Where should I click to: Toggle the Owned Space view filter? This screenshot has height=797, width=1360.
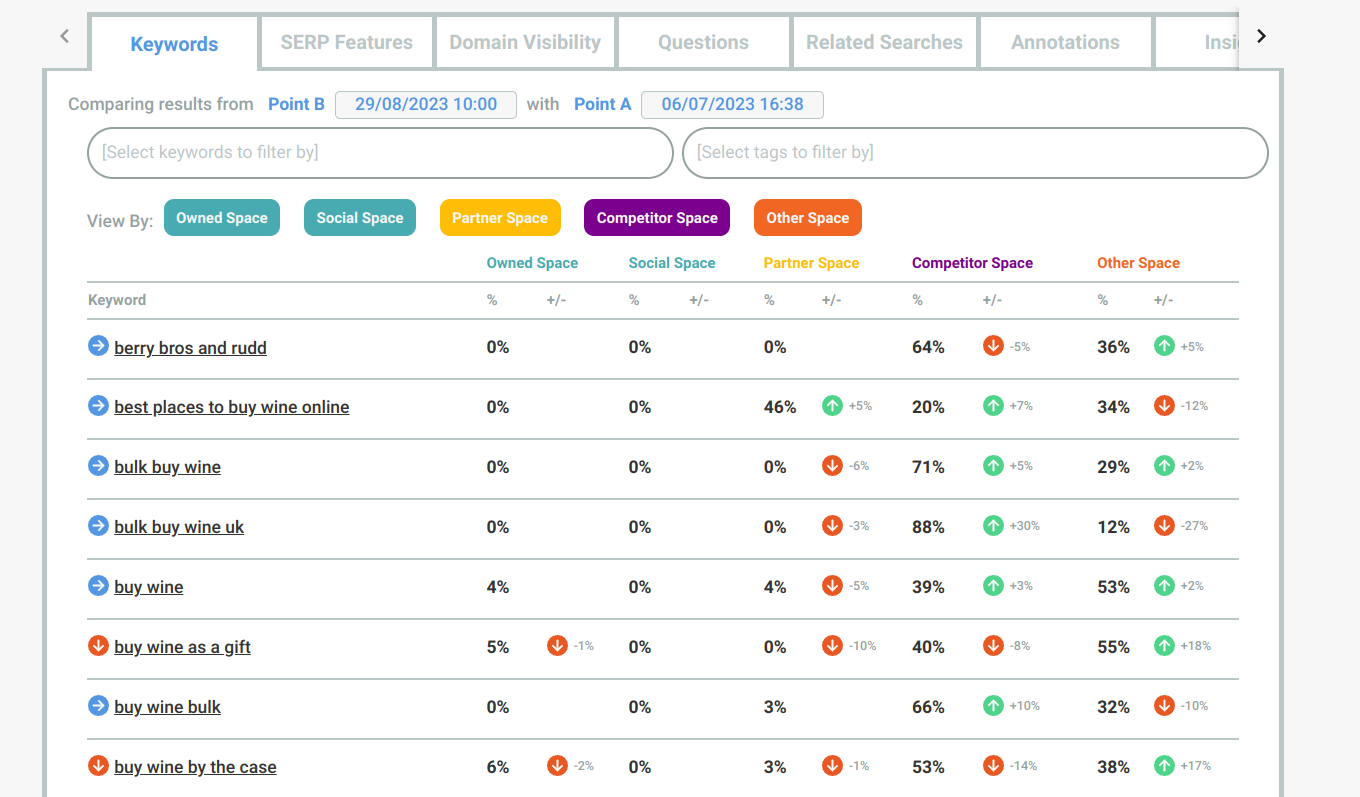click(x=222, y=218)
